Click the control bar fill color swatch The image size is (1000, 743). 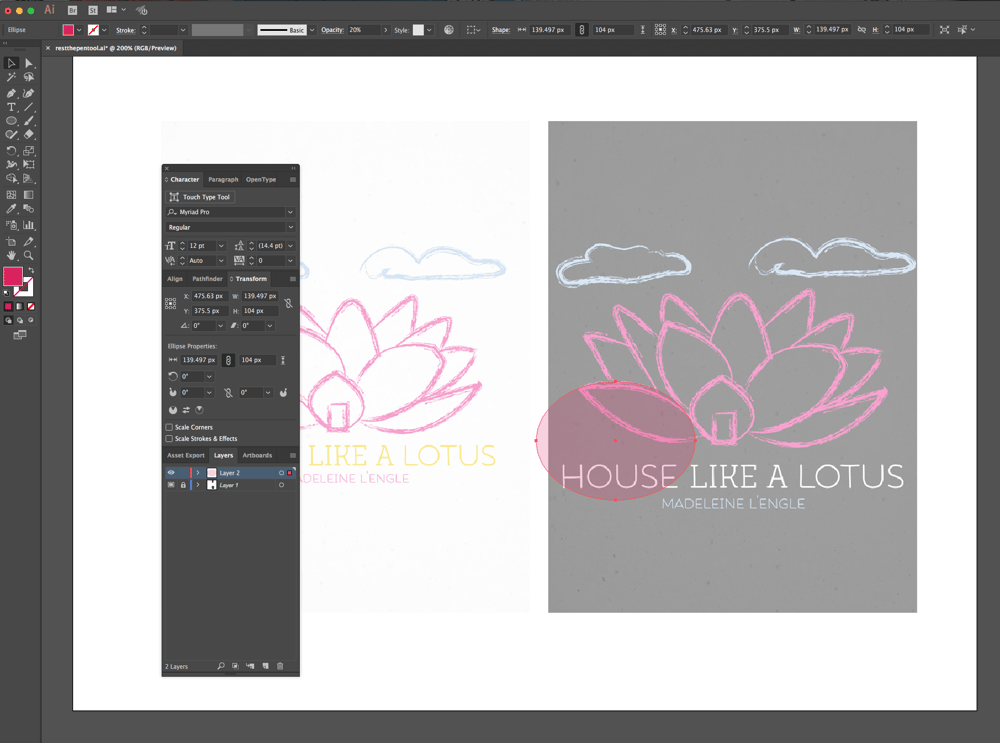68,30
